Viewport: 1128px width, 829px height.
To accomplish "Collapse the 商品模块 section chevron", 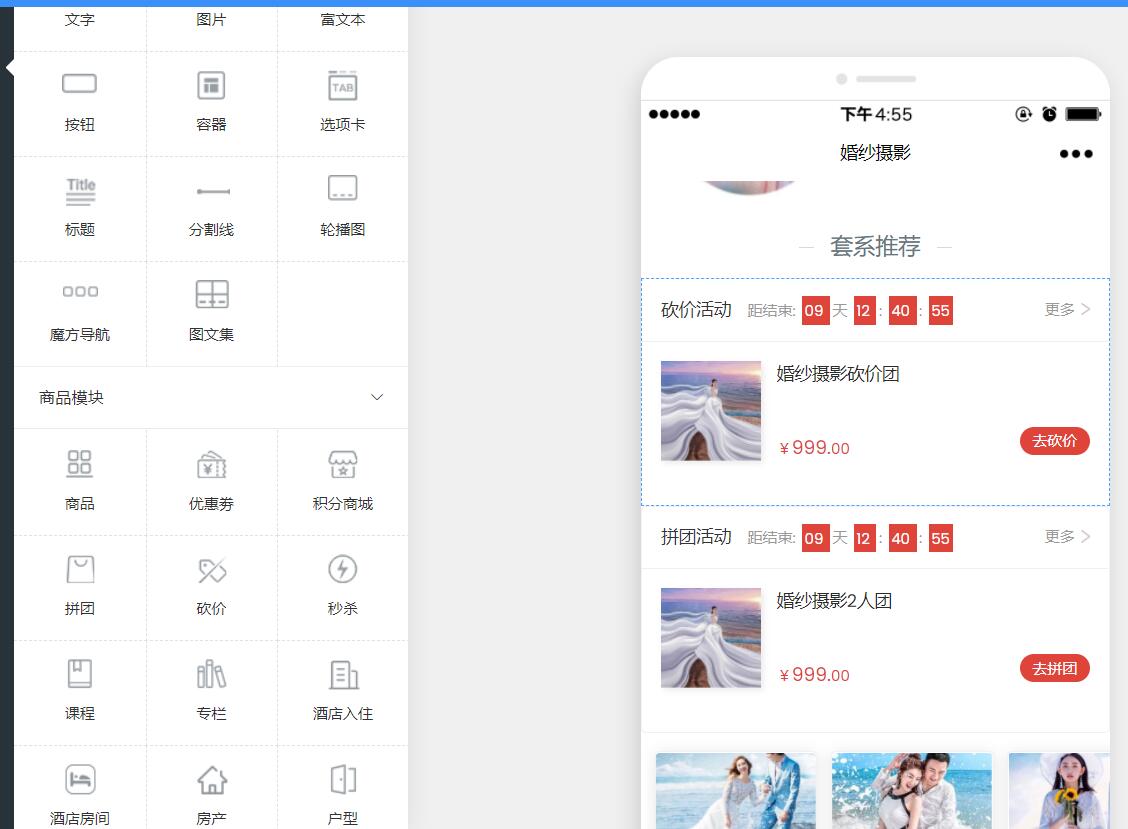I will pos(377,397).
